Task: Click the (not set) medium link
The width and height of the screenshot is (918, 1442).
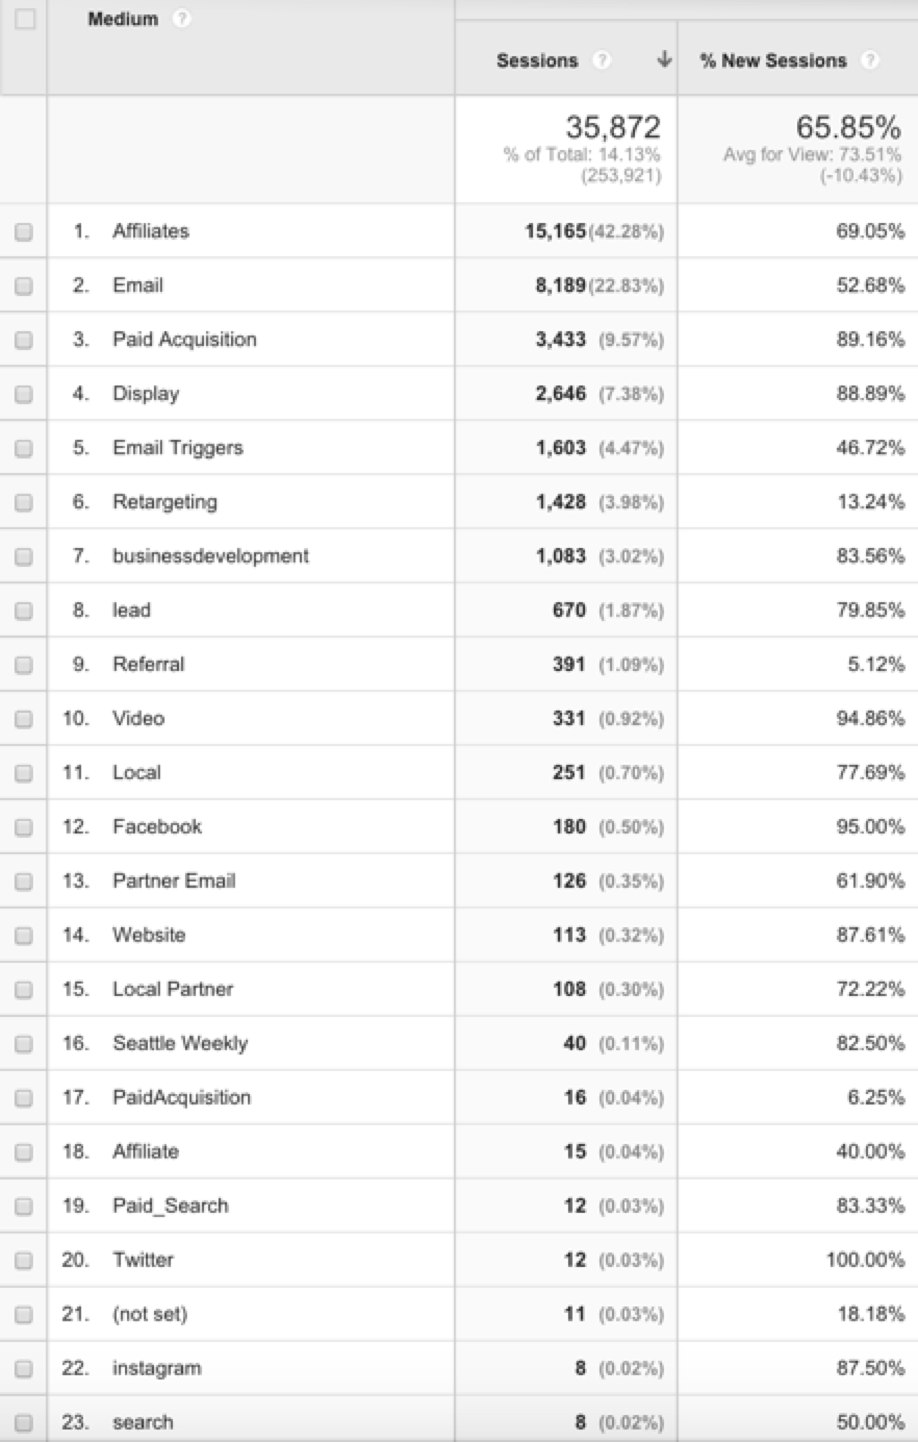Action: [x=149, y=1314]
